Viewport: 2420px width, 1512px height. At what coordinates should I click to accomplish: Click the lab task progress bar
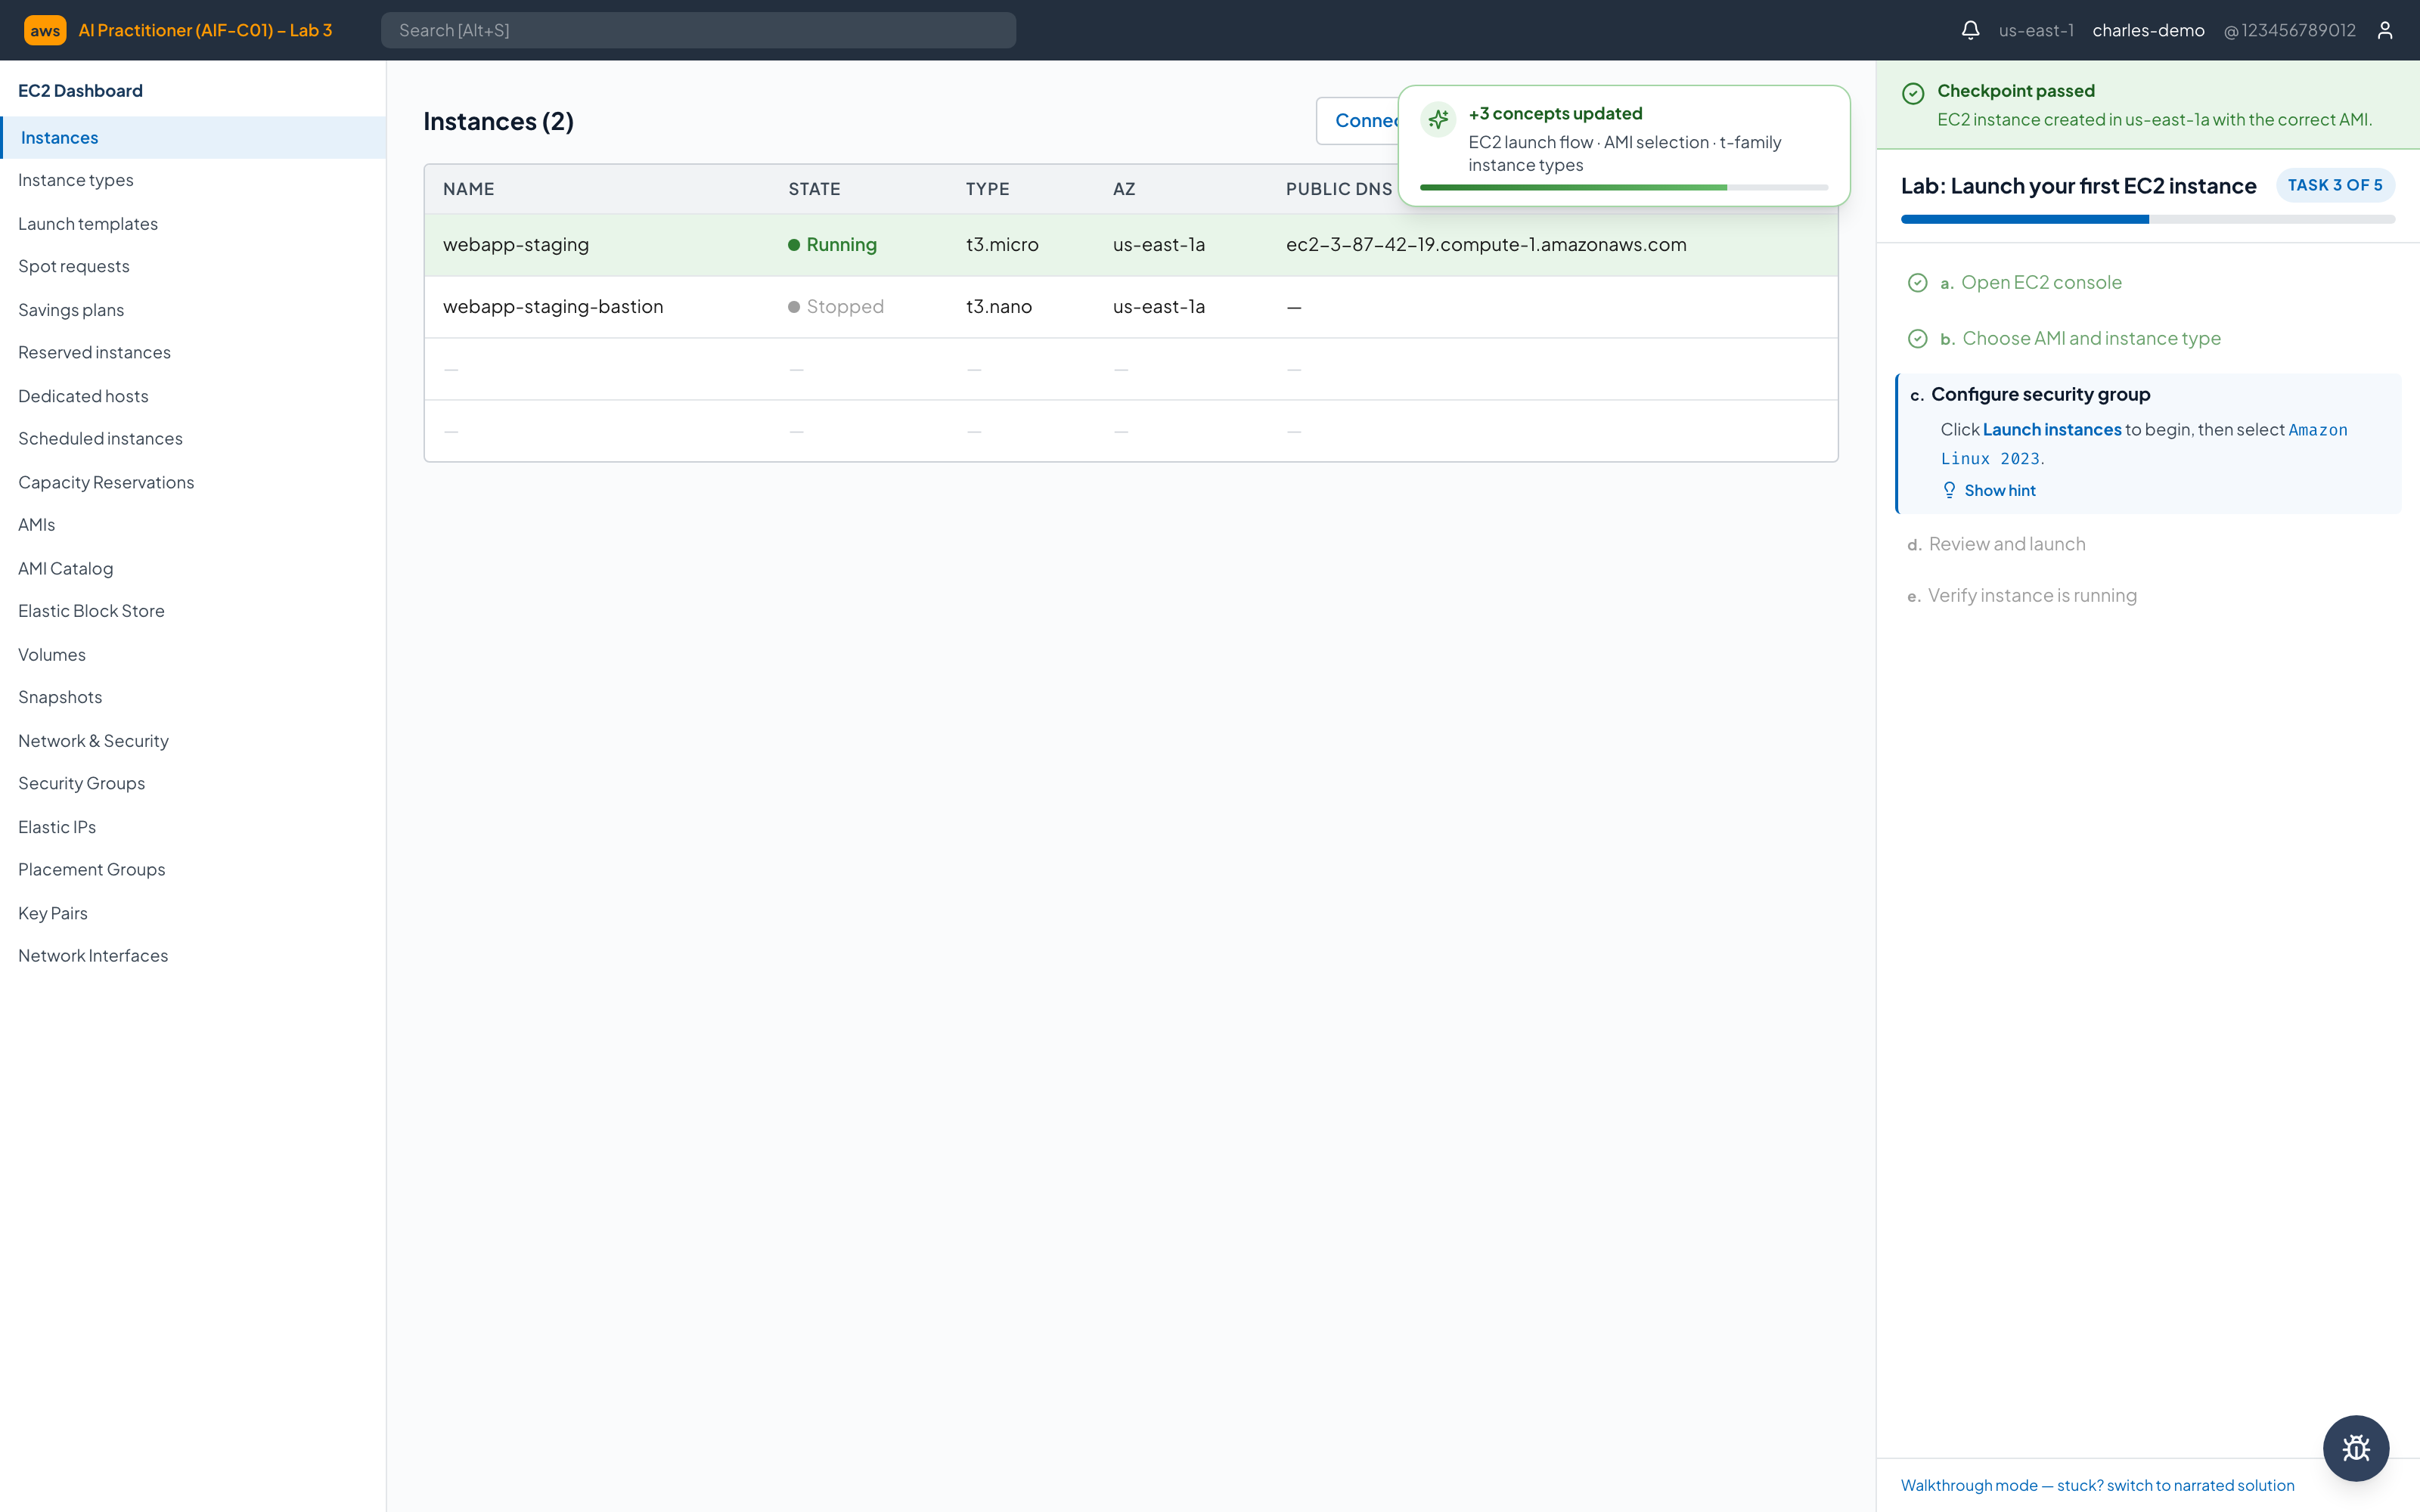pos(2148,219)
